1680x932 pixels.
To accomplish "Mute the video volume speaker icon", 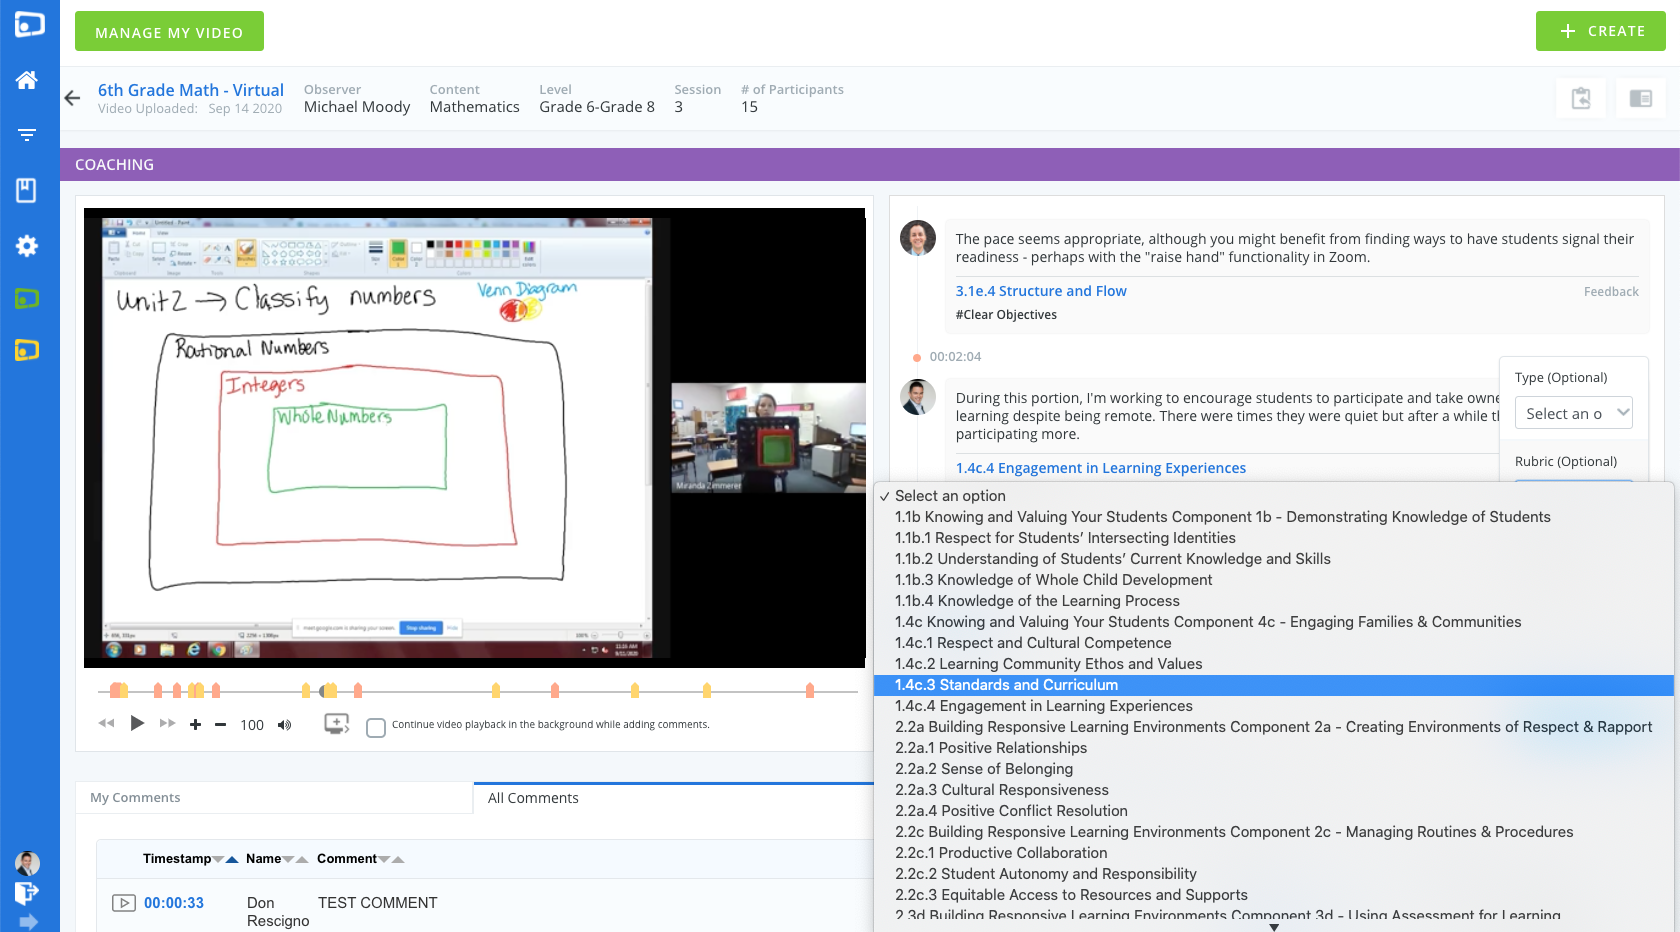I will [x=285, y=725].
